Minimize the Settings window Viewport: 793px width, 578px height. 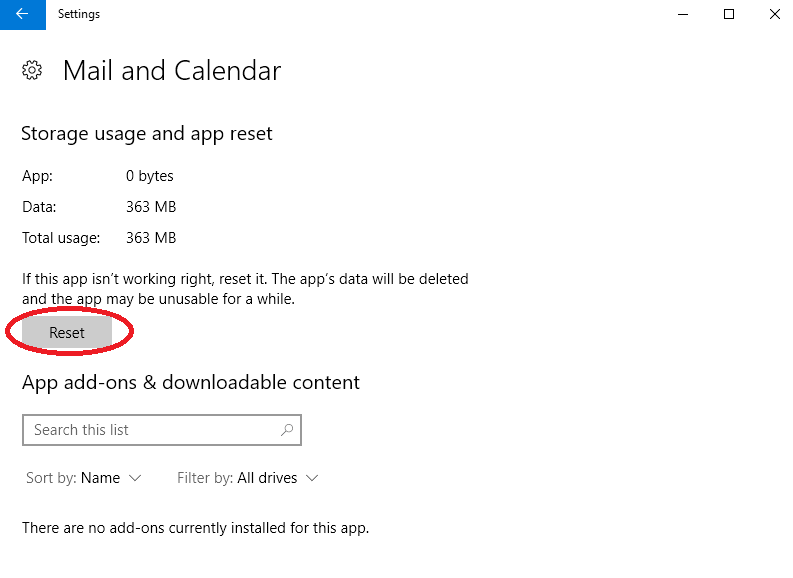(x=683, y=14)
